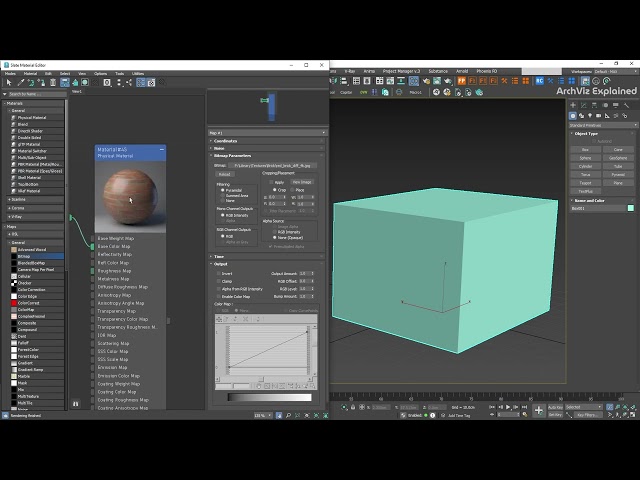Open the Utilities menu in Slate editor
This screenshot has height=480, width=640.
(x=138, y=74)
